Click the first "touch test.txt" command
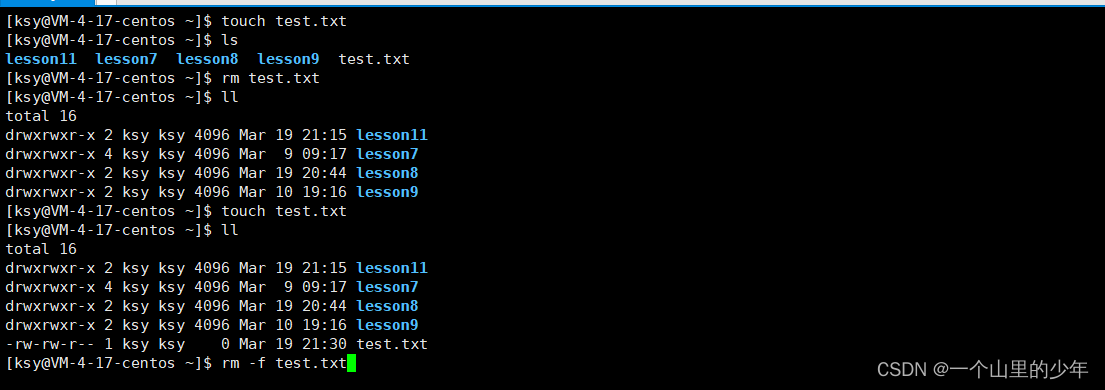Screen dimensions: 1105x390 point(284,21)
